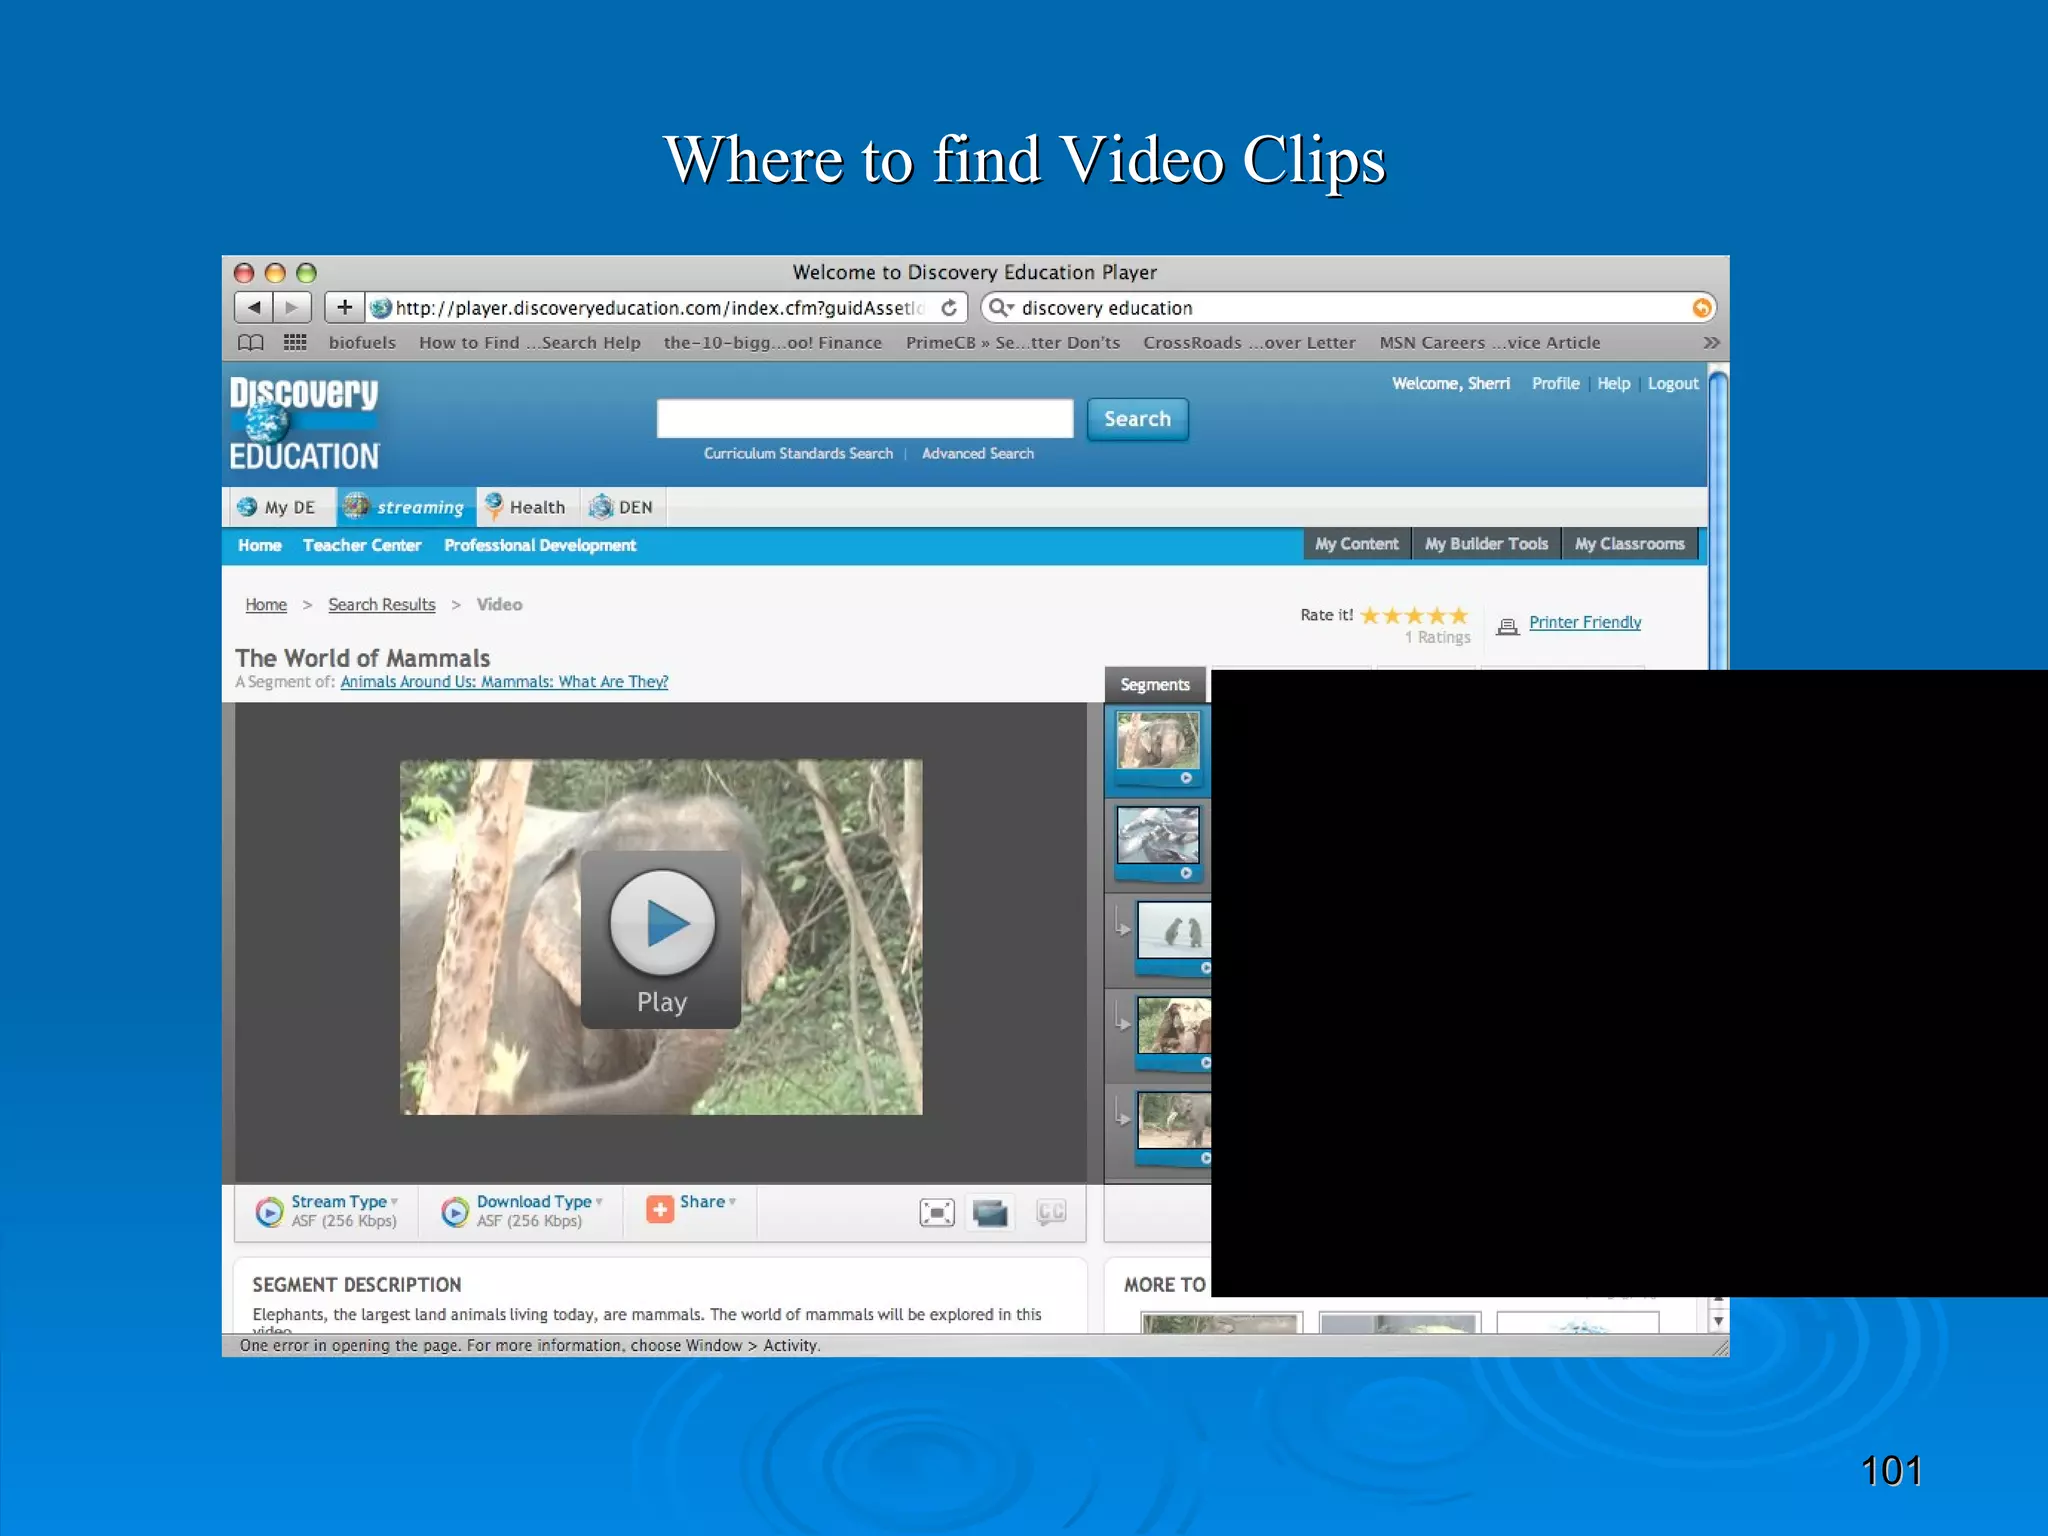
Task: Switch to the DEN tab
Action: click(622, 507)
